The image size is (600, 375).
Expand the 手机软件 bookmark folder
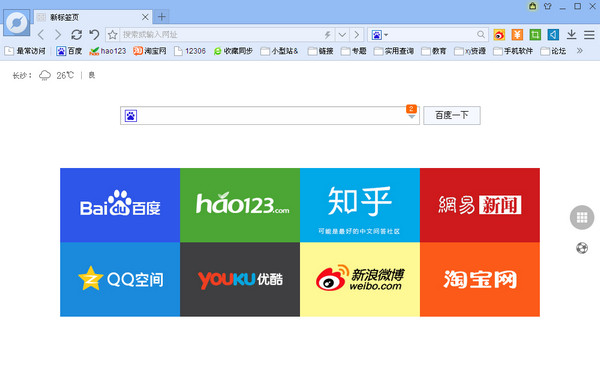(513, 51)
